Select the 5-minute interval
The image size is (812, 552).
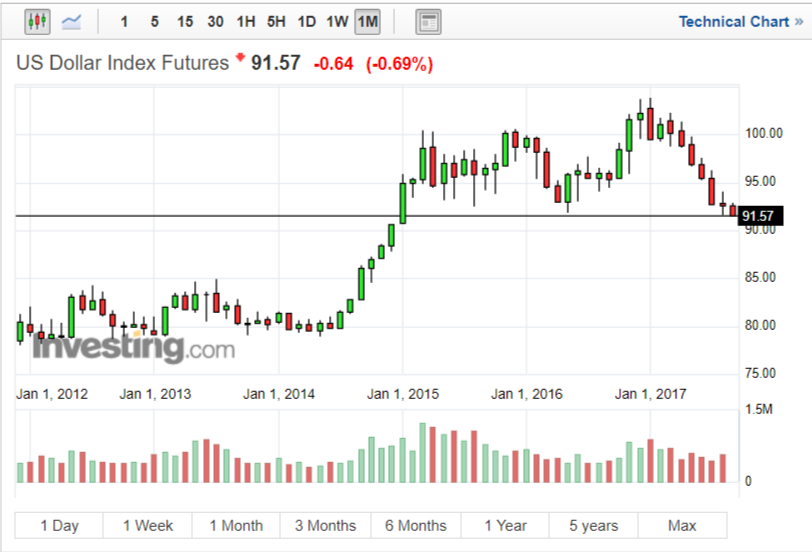154,21
